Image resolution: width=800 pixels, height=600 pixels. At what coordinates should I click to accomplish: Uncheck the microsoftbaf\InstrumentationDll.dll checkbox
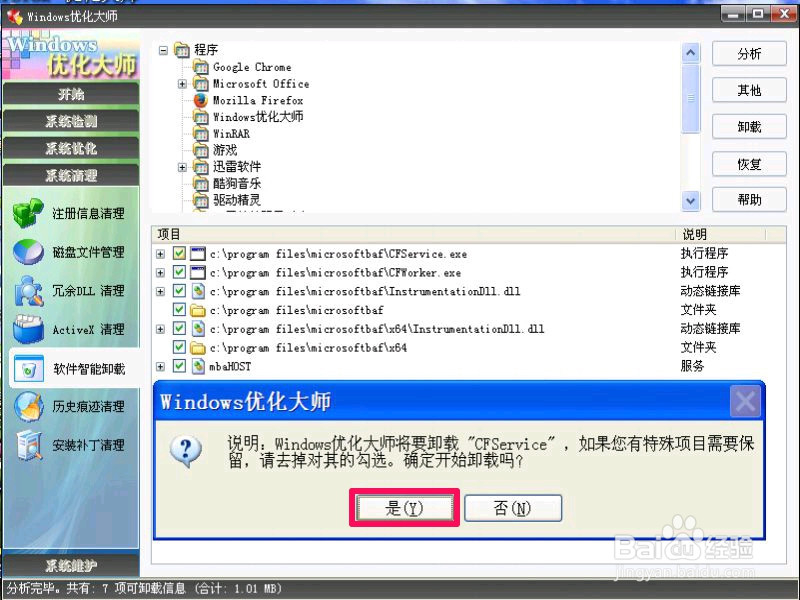[x=179, y=291]
